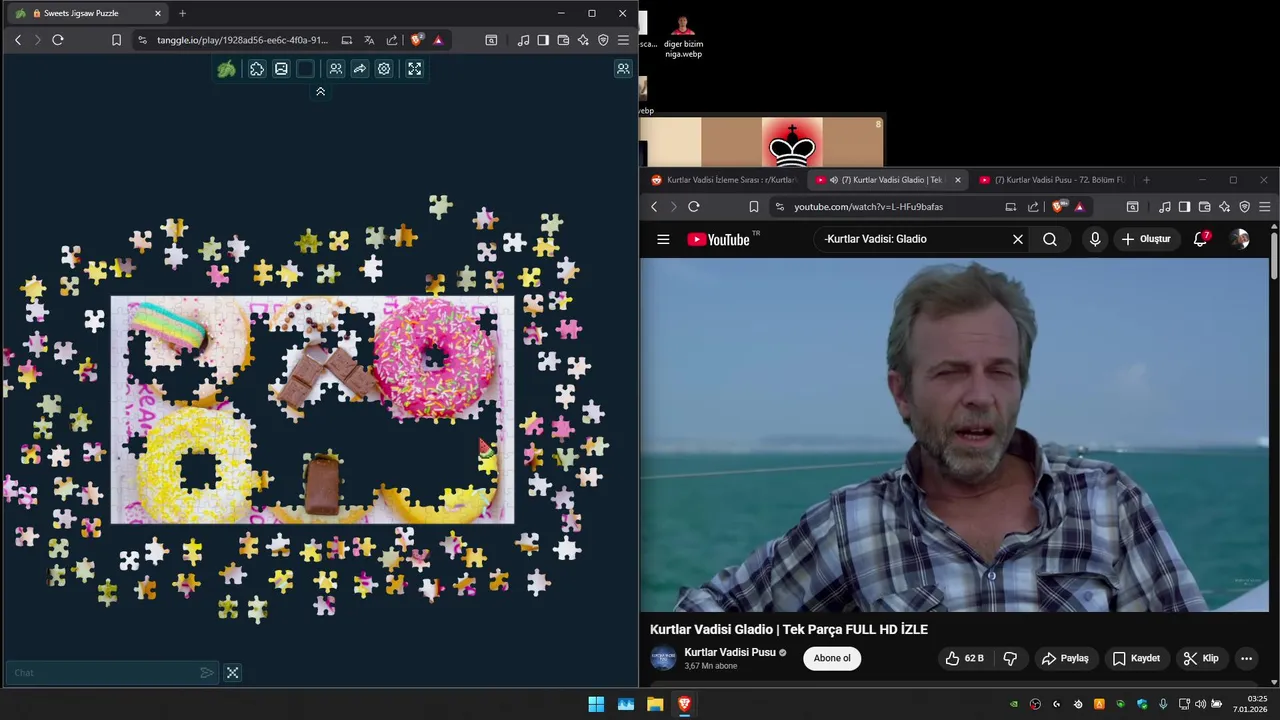Open the music playlist icon in Tanggle window
Viewport: 1280px width, 720px height.
(x=524, y=40)
